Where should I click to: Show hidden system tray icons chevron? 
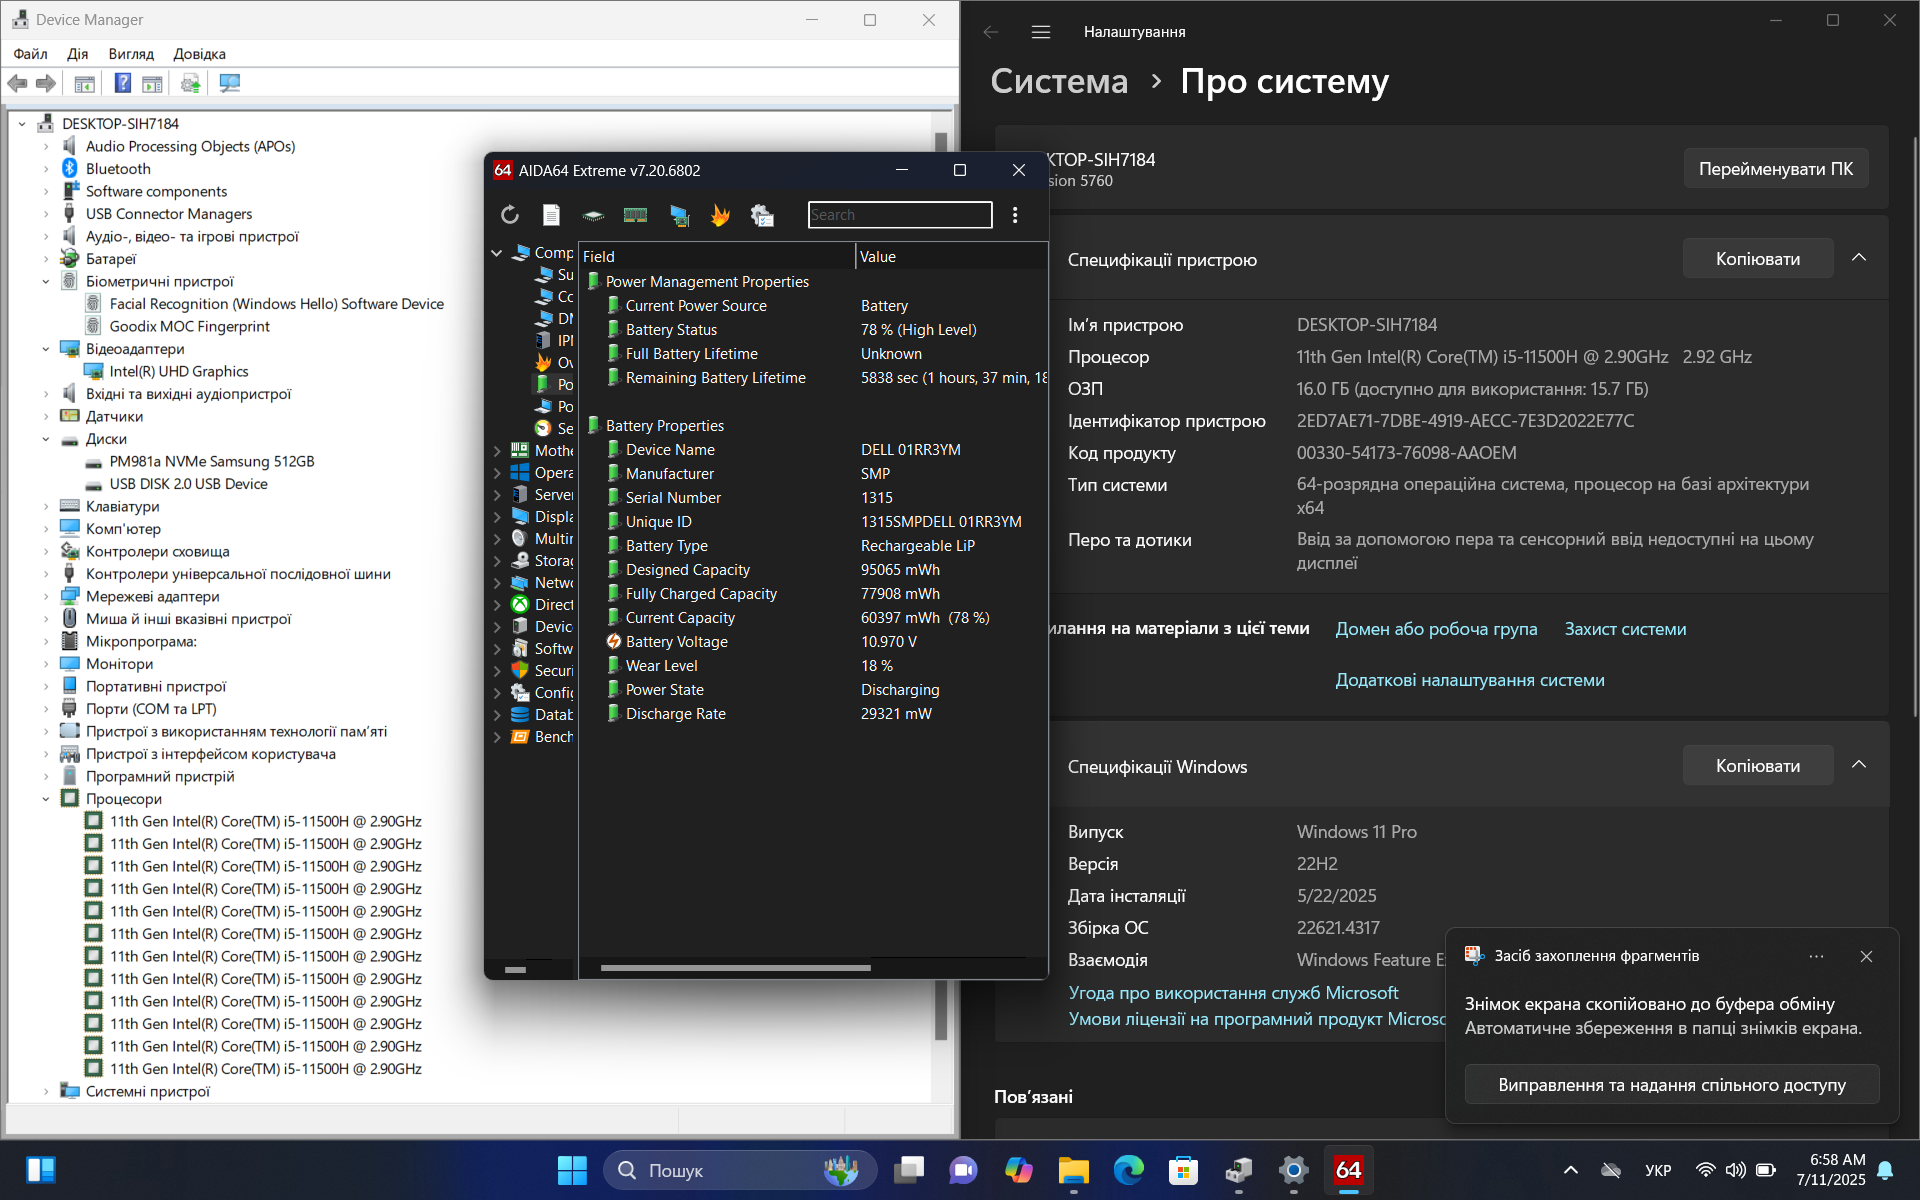coord(1570,1170)
